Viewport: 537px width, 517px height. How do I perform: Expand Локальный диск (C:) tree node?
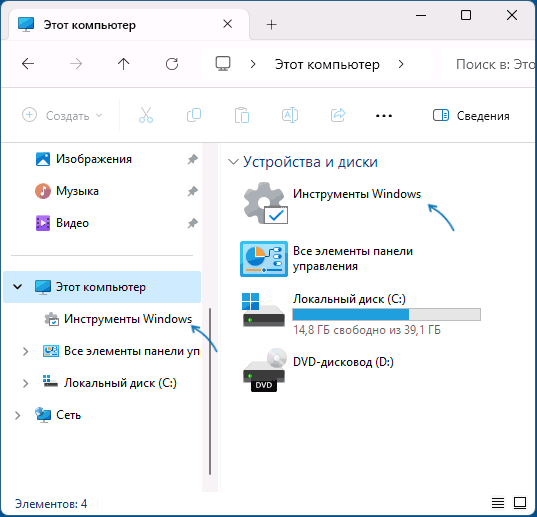point(25,383)
